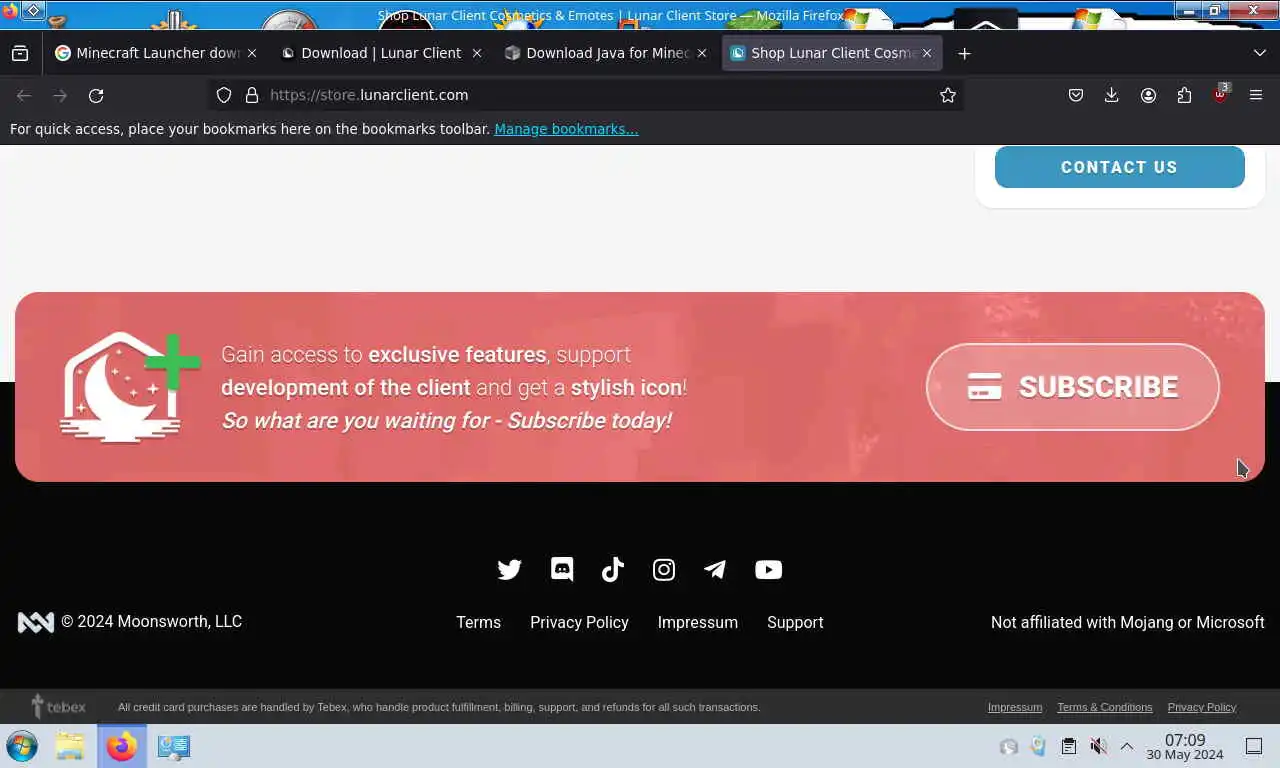Show the desktop via notification button
The height and width of the screenshot is (768, 1280).
coord(1254,746)
